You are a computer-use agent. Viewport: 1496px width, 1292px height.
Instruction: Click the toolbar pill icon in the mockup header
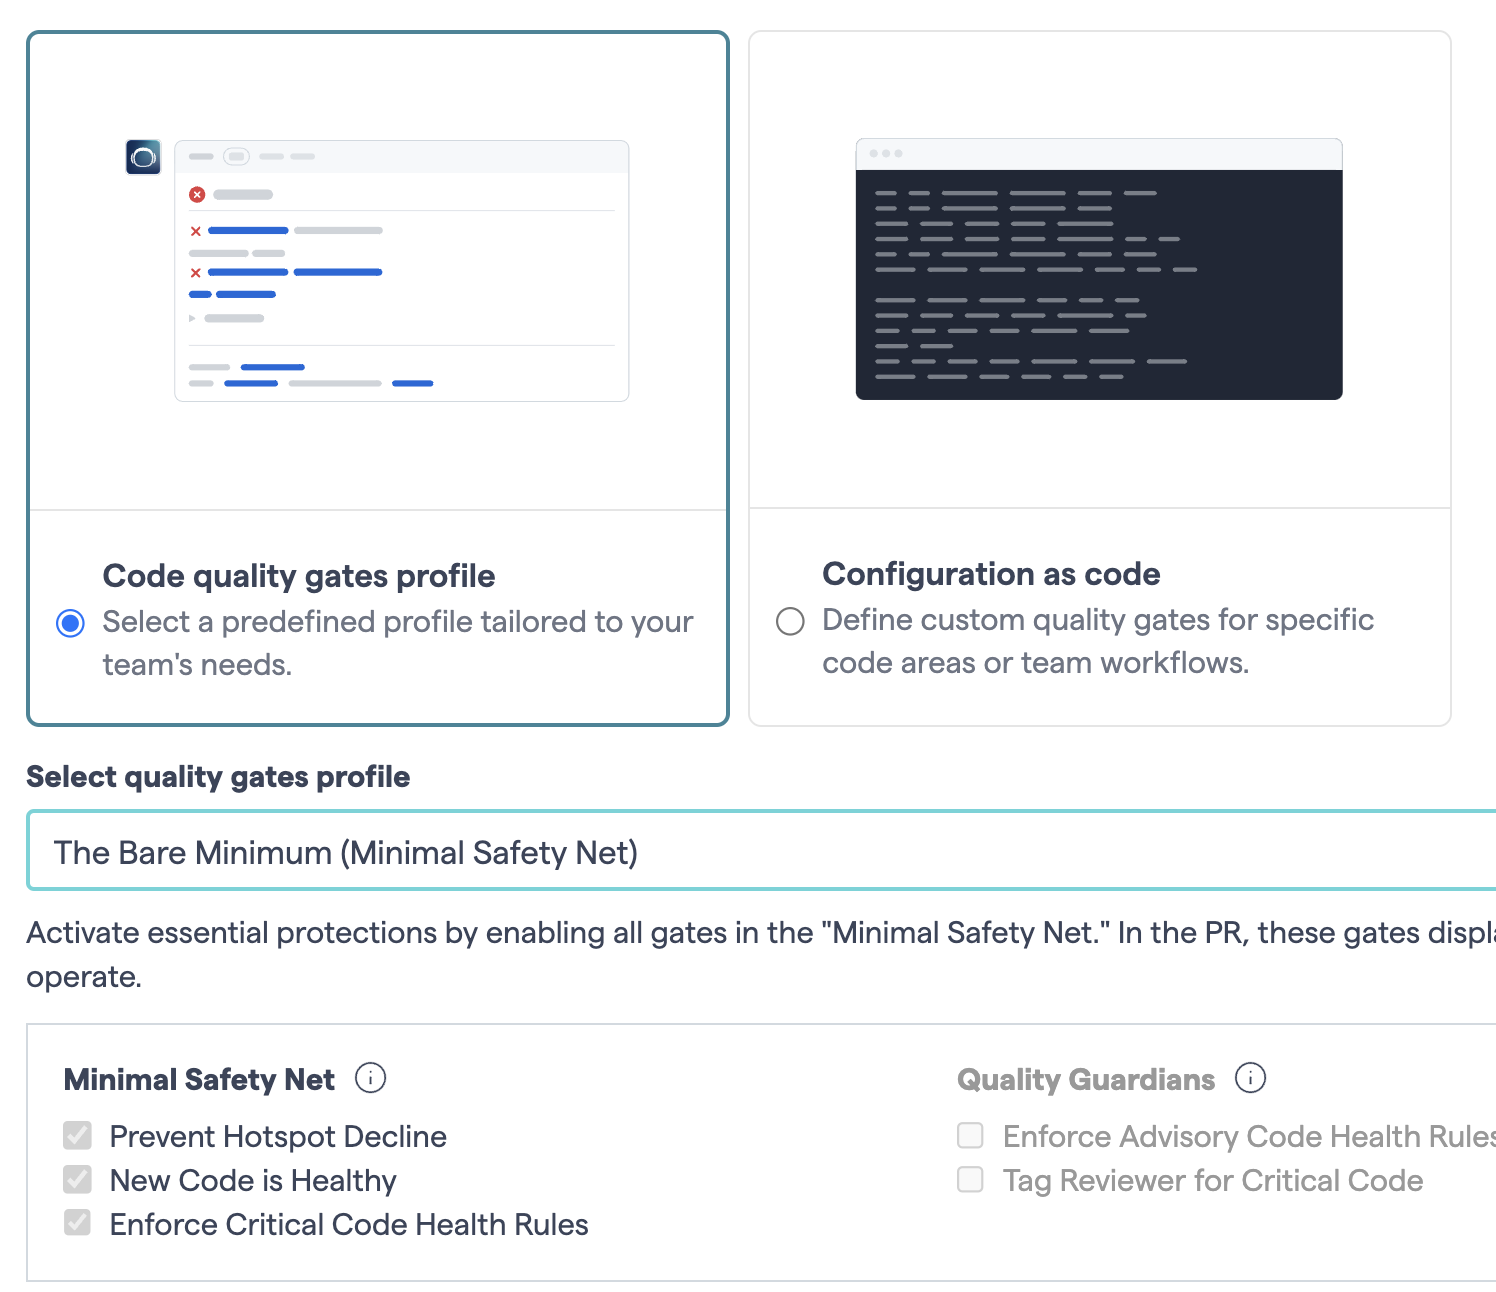pos(236,156)
